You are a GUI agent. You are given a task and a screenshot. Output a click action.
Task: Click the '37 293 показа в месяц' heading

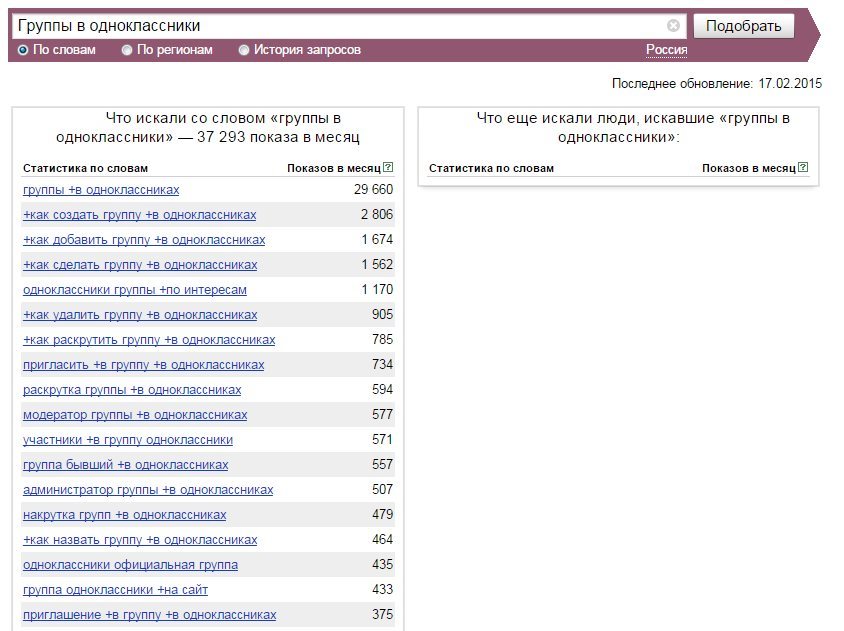(278, 137)
